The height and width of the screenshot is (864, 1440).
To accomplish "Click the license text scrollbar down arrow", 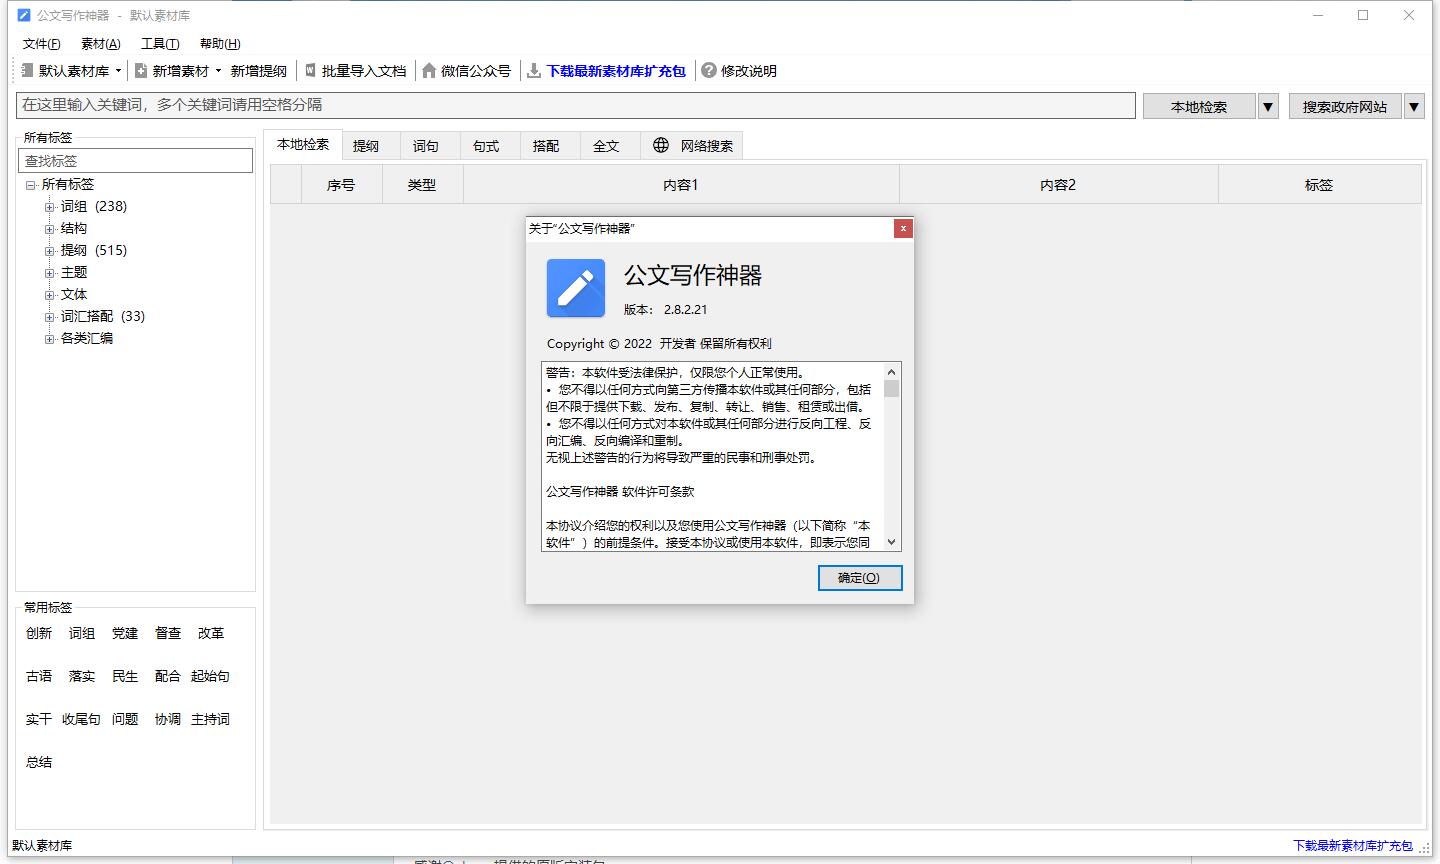I will tap(892, 543).
